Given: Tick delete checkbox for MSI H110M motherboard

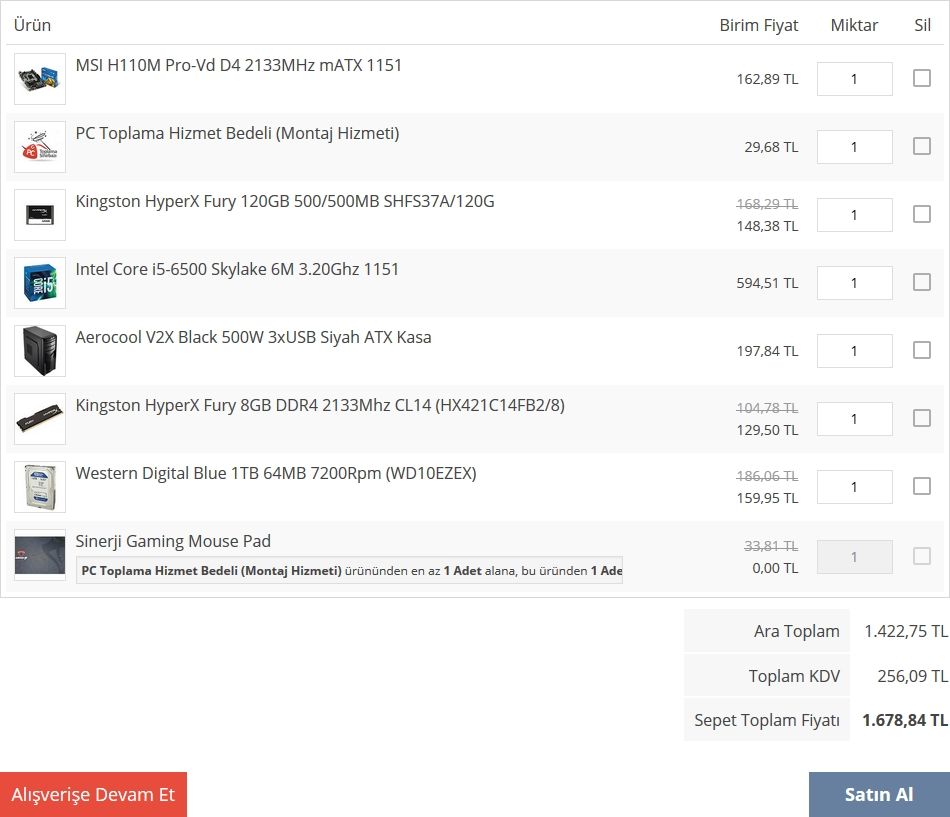Looking at the screenshot, I should 922,78.
